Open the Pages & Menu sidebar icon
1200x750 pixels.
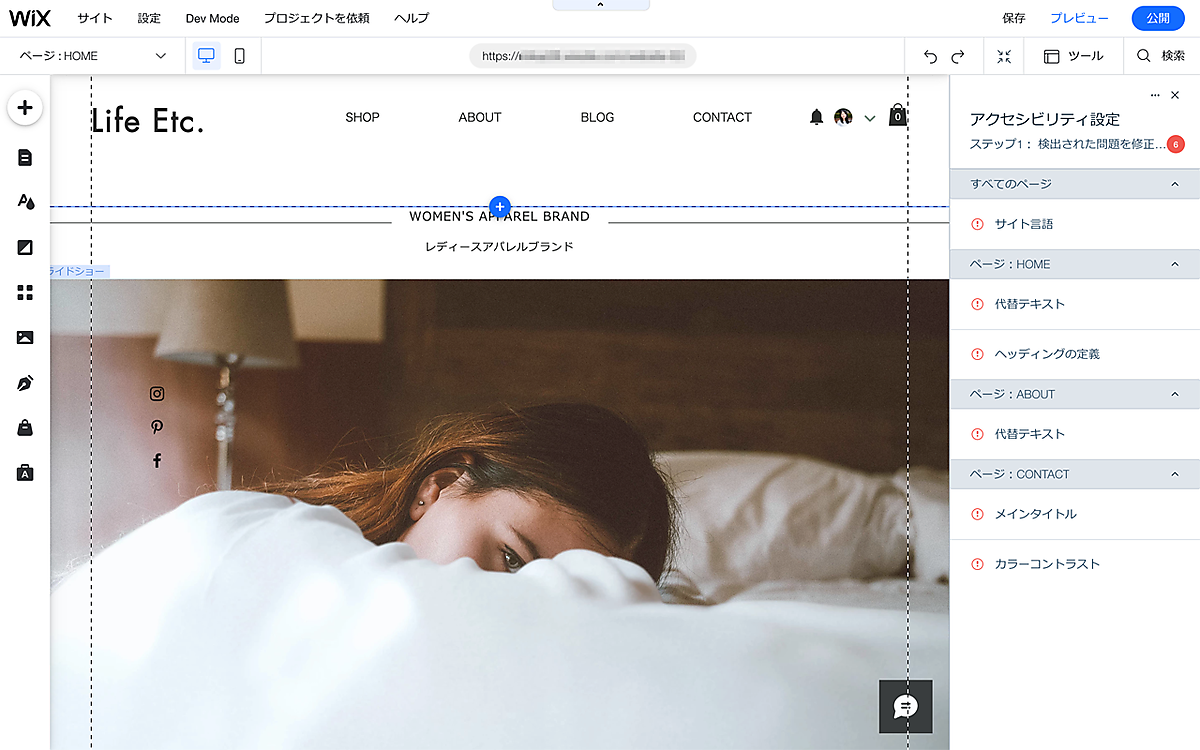point(25,157)
